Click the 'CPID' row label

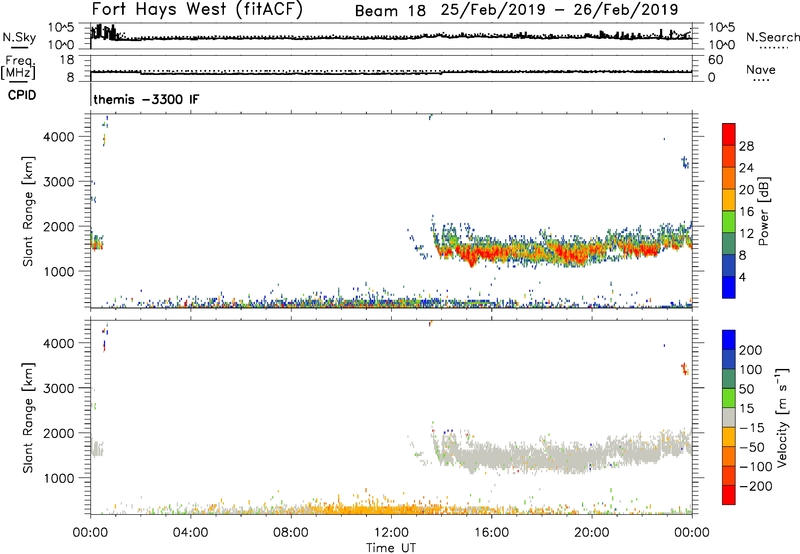click(x=21, y=95)
